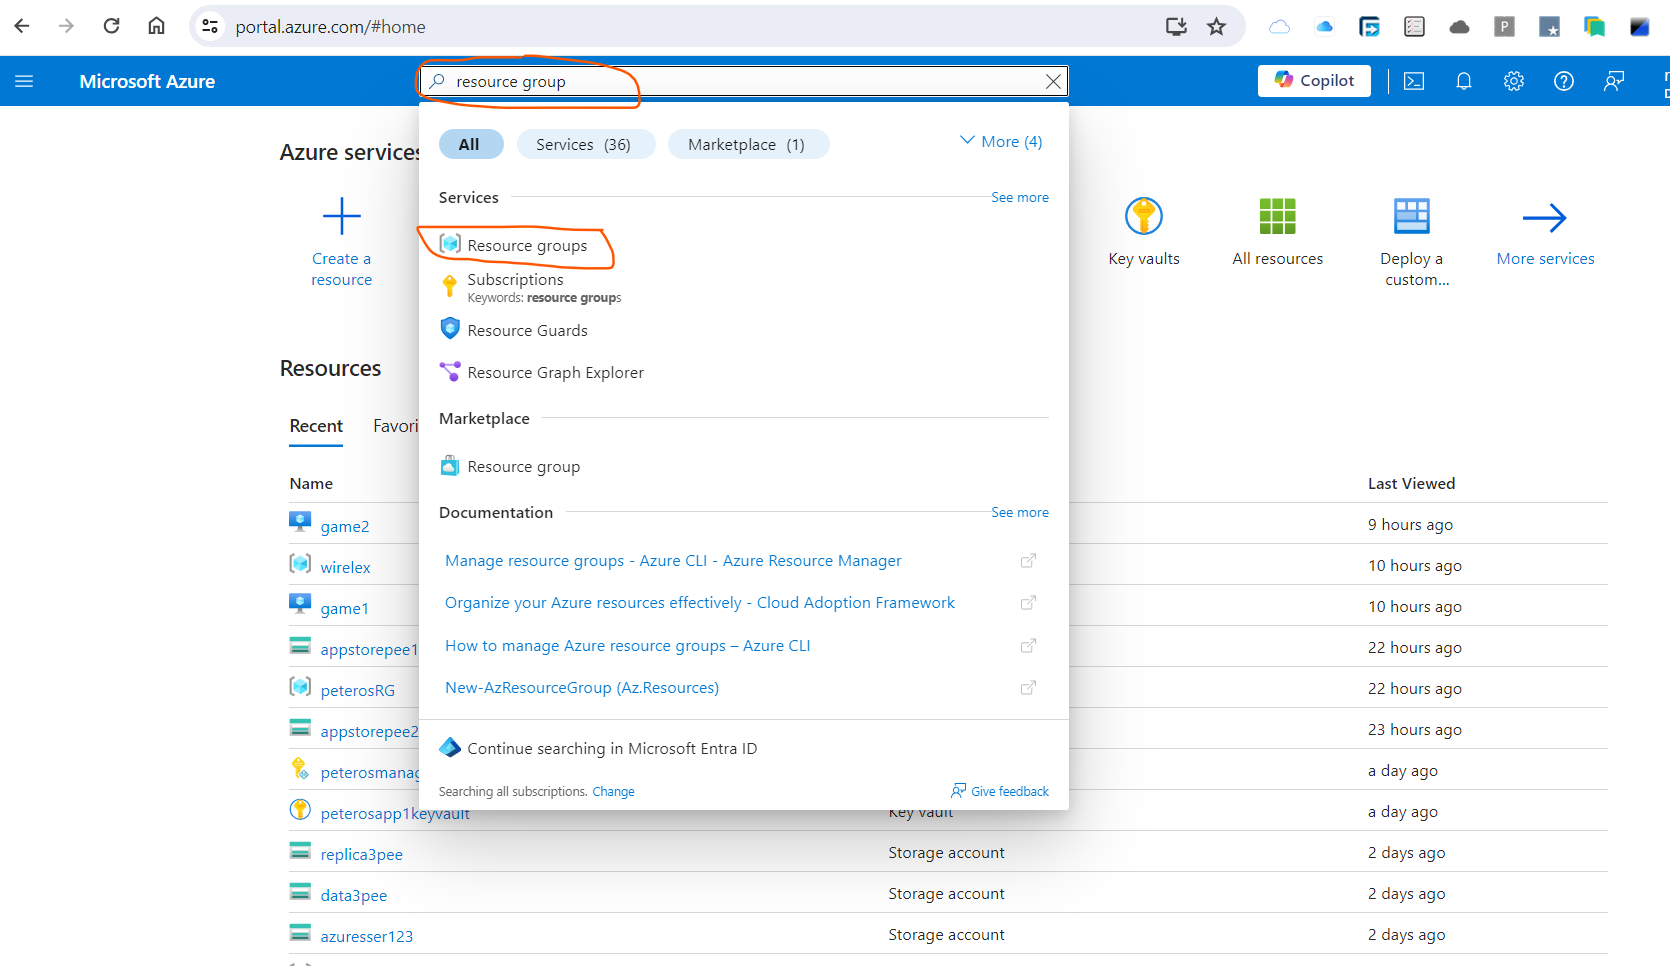
Task: Go back in the browser
Action: pyautogui.click(x=22, y=26)
